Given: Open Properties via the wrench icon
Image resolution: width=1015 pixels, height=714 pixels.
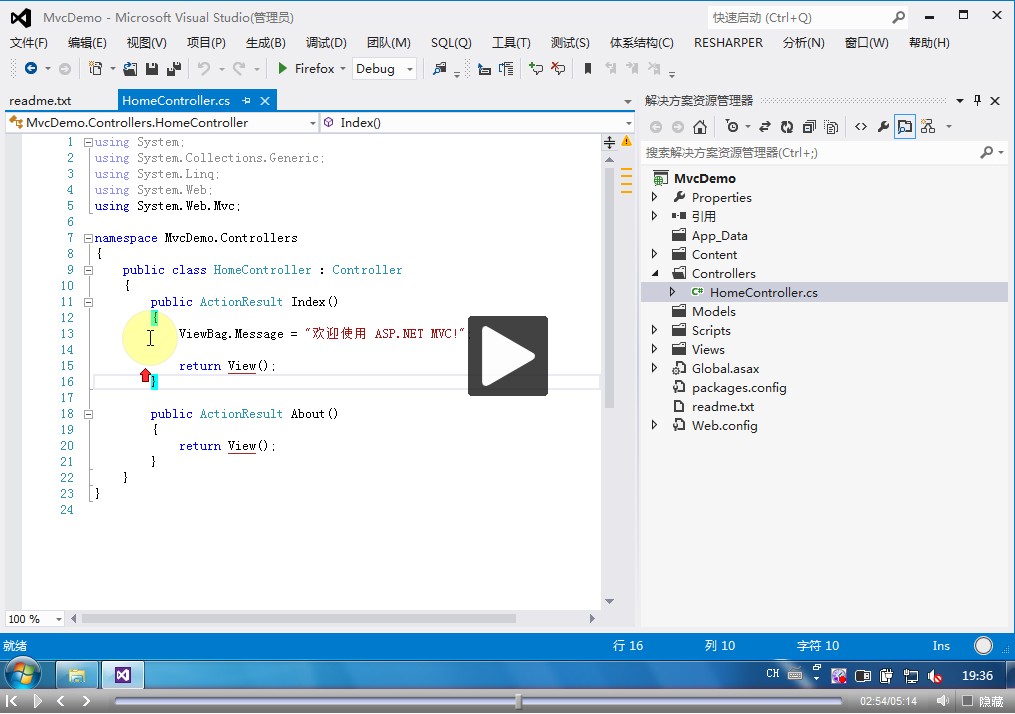Looking at the screenshot, I should pos(883,127).
